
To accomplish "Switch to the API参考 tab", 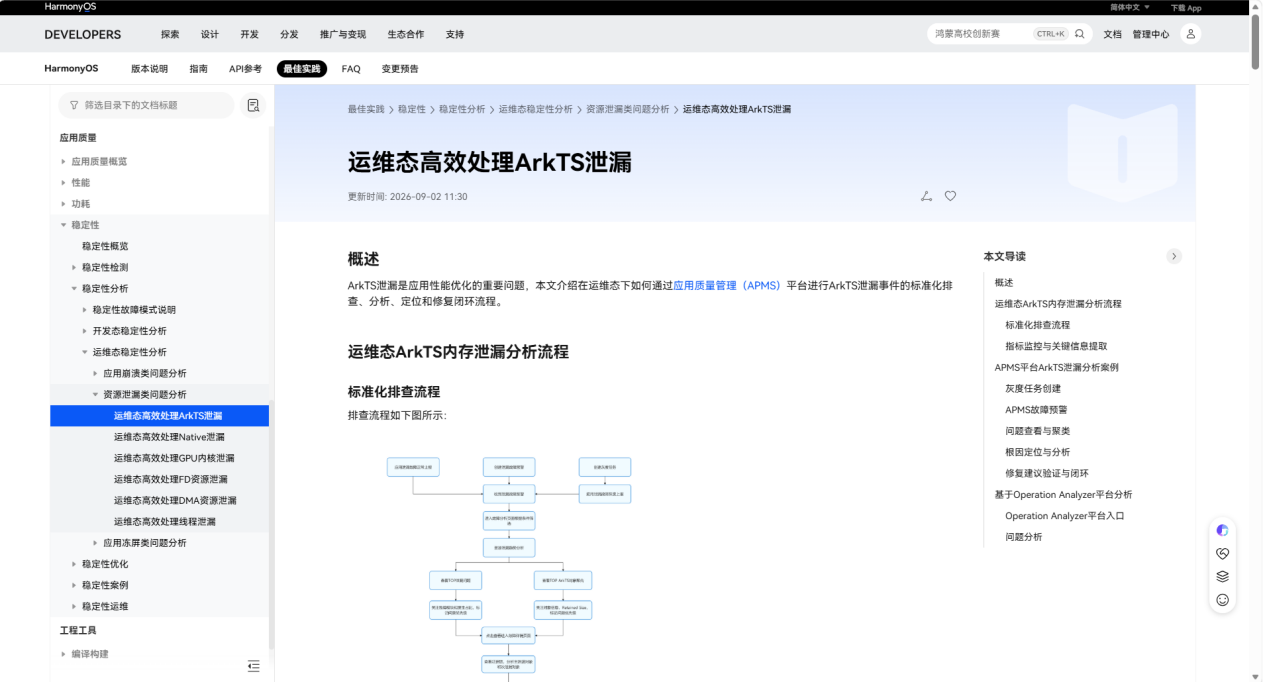I will [x=245, y=69].
